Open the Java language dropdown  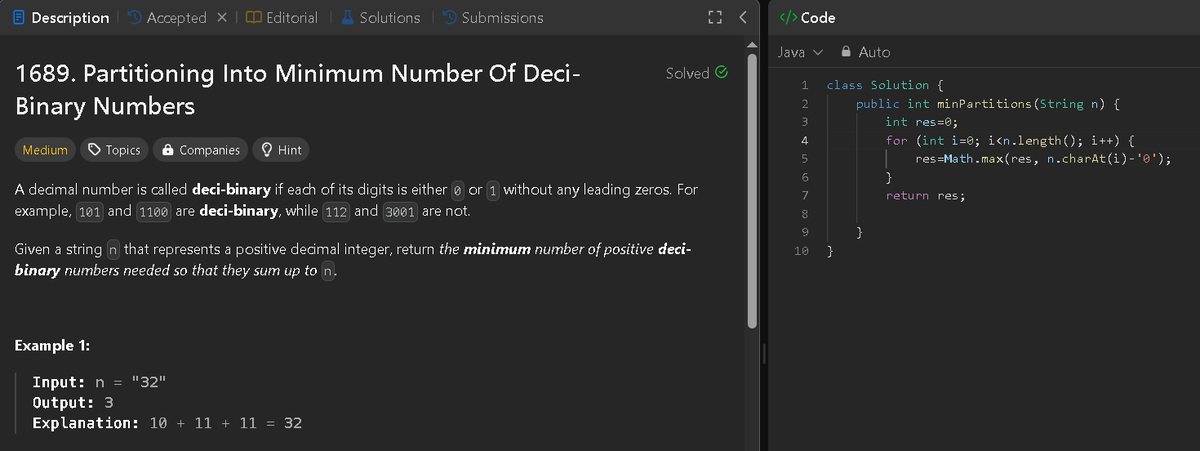(799, 52)
